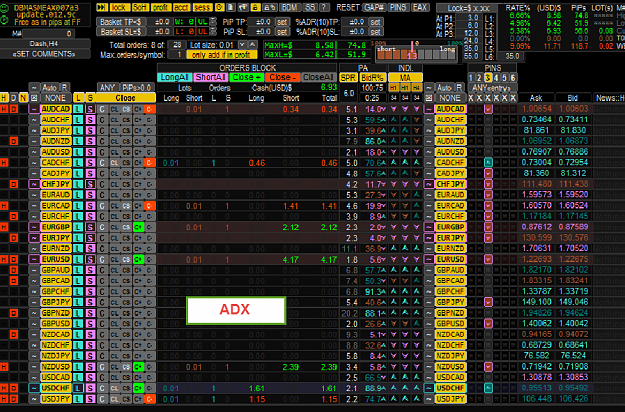Open the PiPs>0.0 filter selector
Viewport: 625px width, 412px height.
click(138, 87)
